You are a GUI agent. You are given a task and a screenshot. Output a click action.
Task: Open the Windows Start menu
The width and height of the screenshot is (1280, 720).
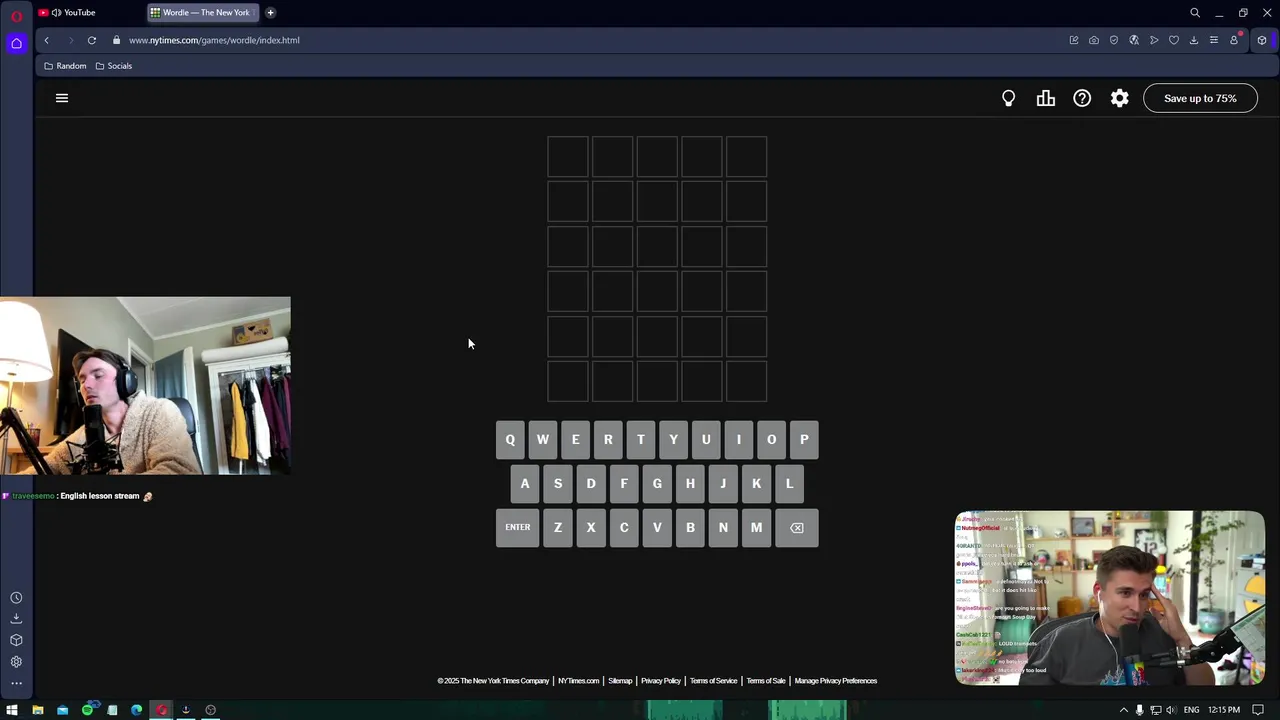coord(12,710)
